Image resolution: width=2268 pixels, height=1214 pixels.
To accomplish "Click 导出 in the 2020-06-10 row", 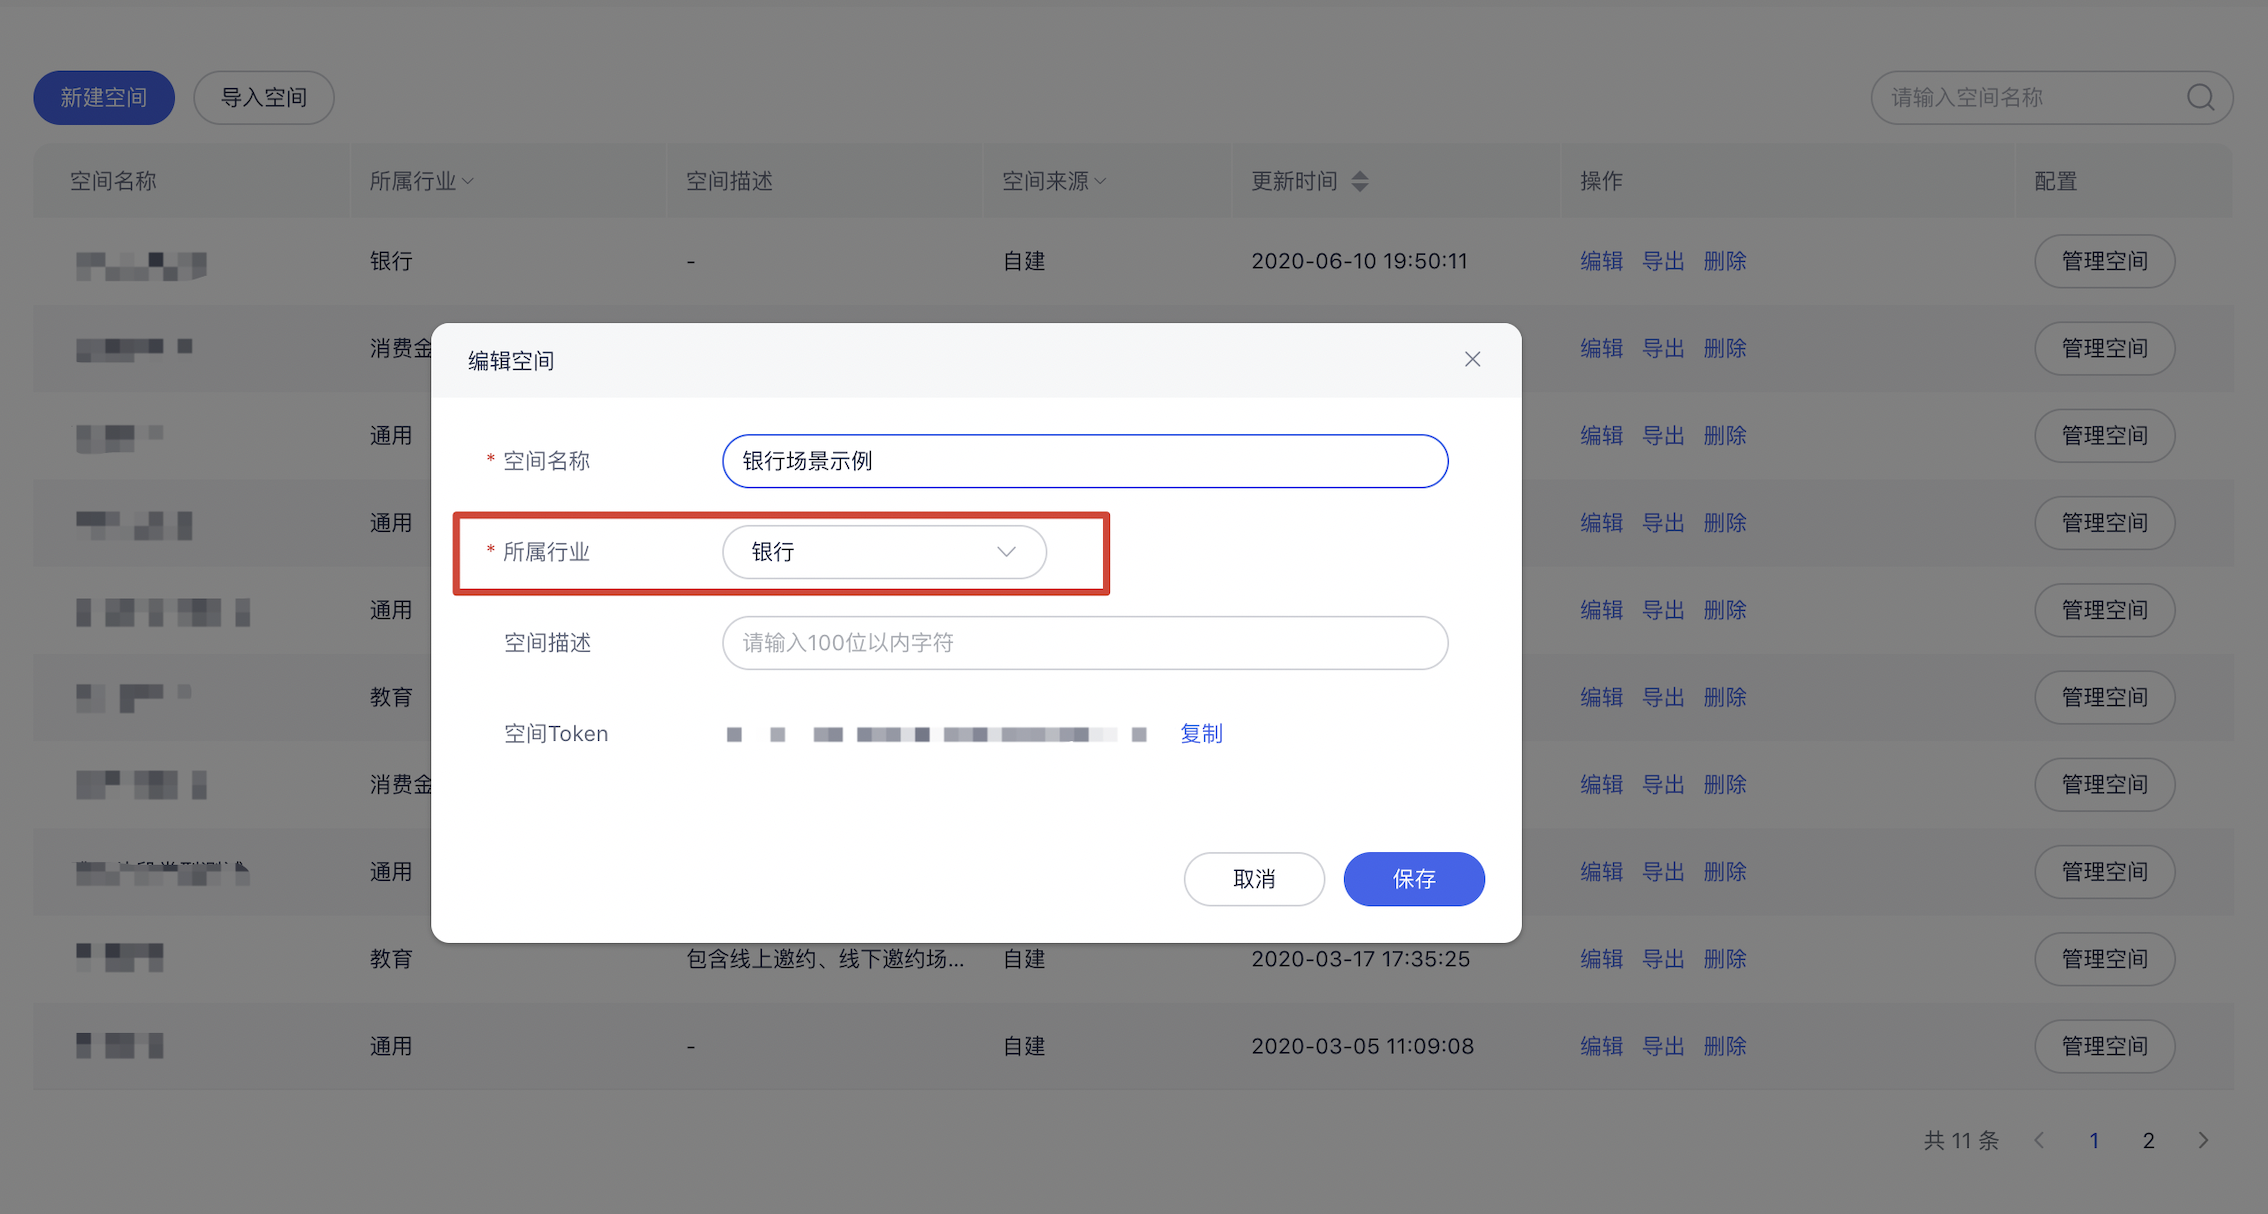I will click(x=1663, y=261).
